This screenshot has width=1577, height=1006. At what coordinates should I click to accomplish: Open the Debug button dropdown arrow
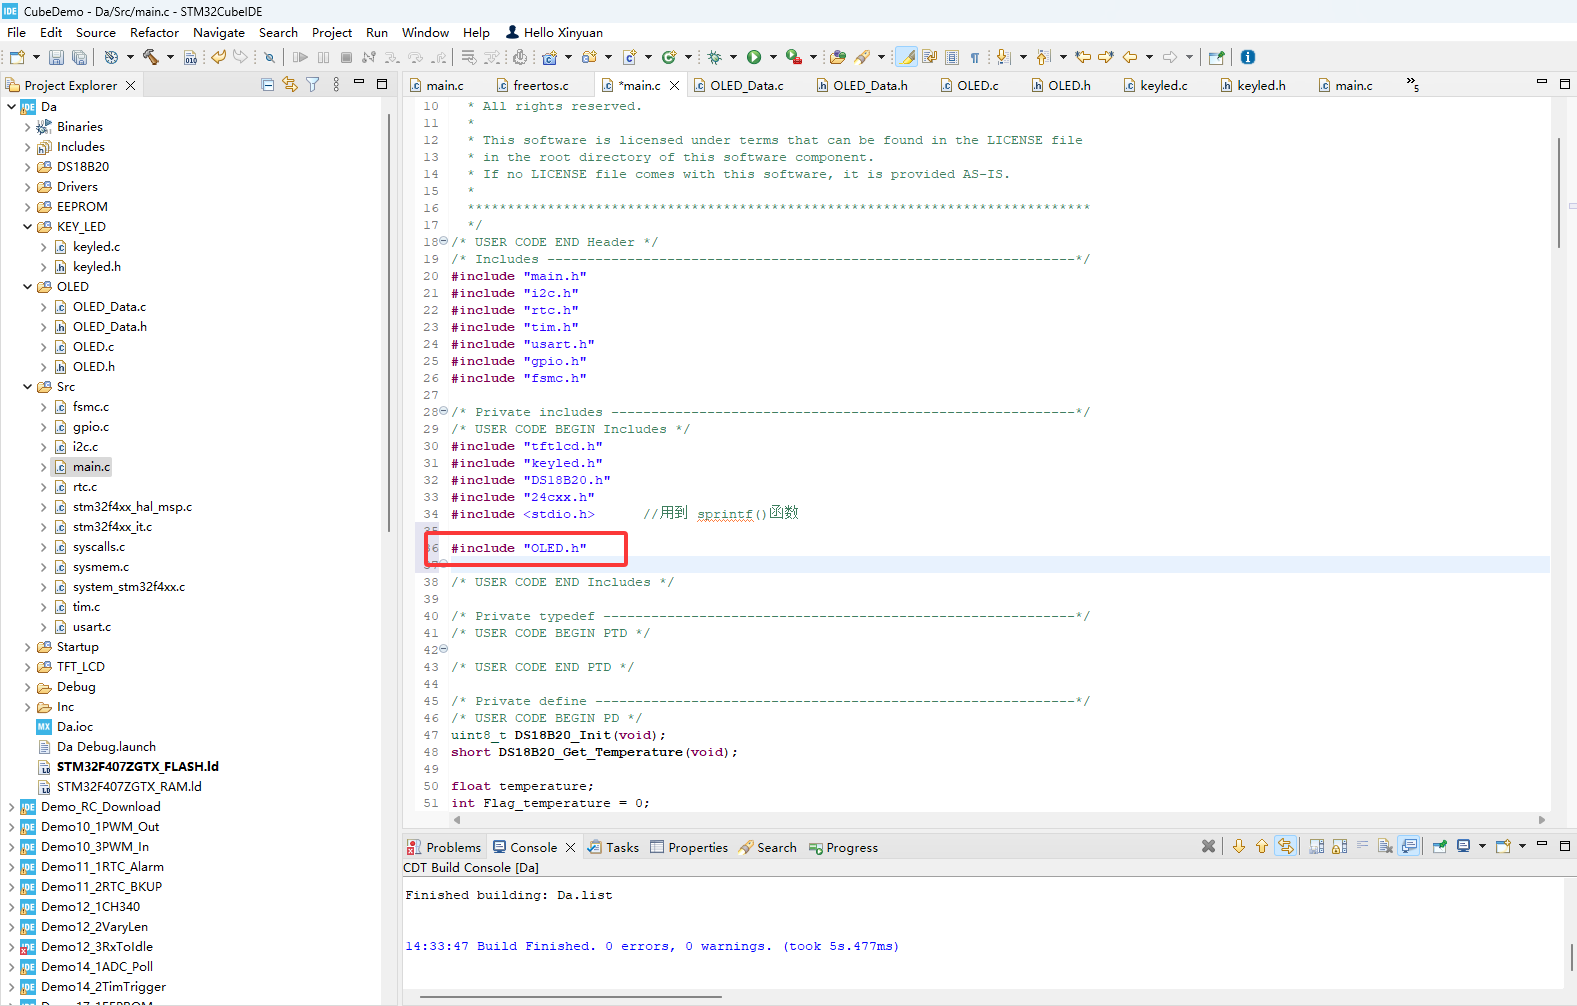coord(733,57)
